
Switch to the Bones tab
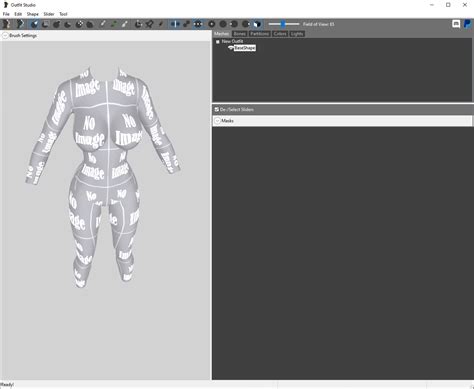[239, 34]
